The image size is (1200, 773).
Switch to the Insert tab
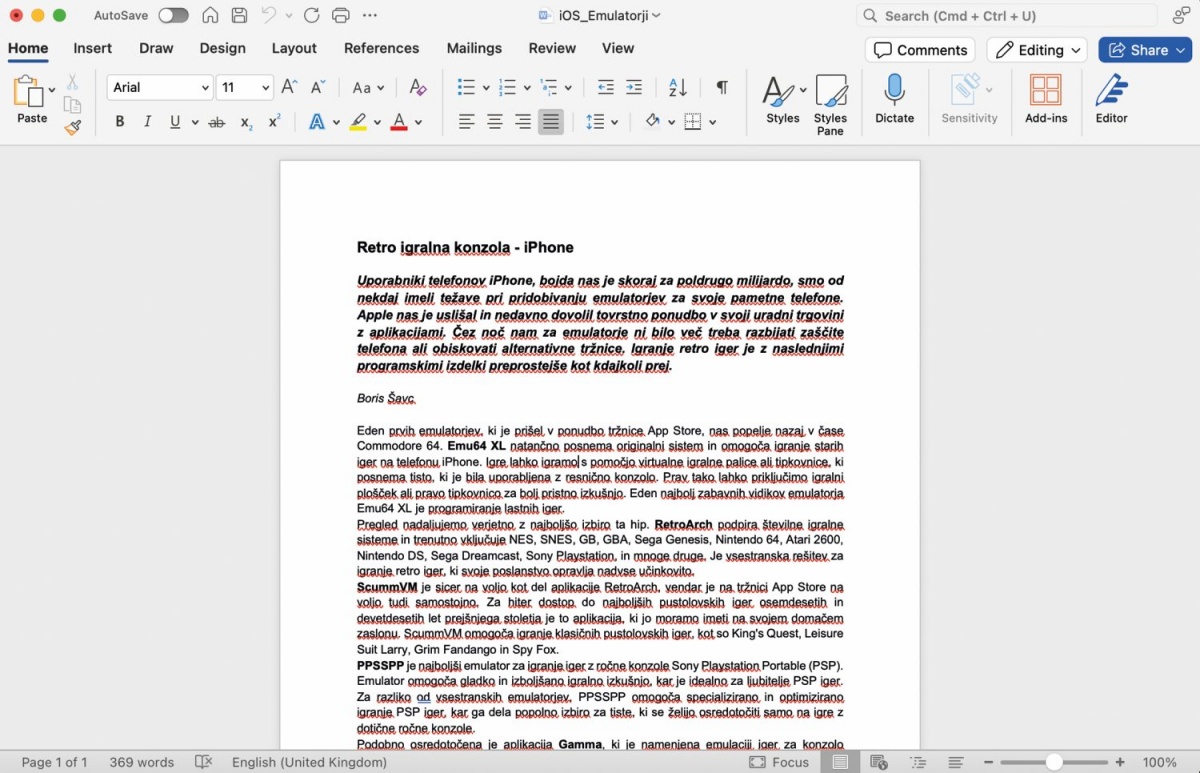coord(92,48)
